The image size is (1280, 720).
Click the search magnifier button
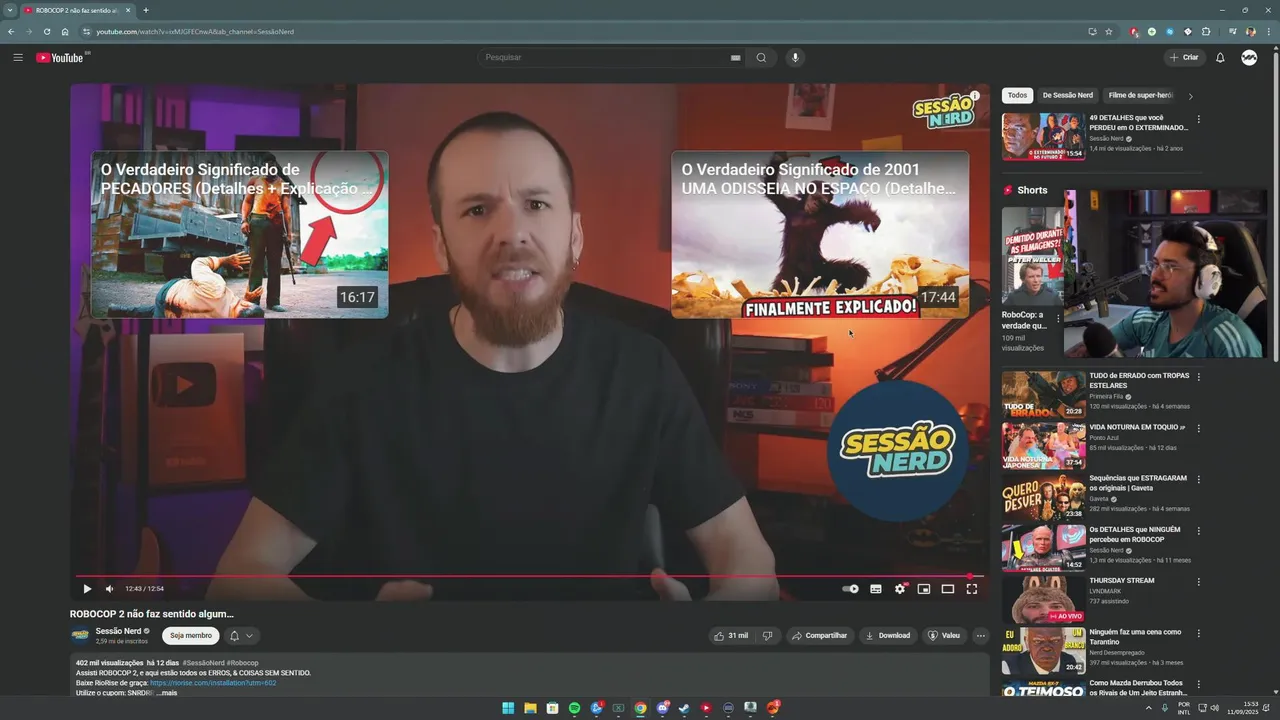[761, 57]
